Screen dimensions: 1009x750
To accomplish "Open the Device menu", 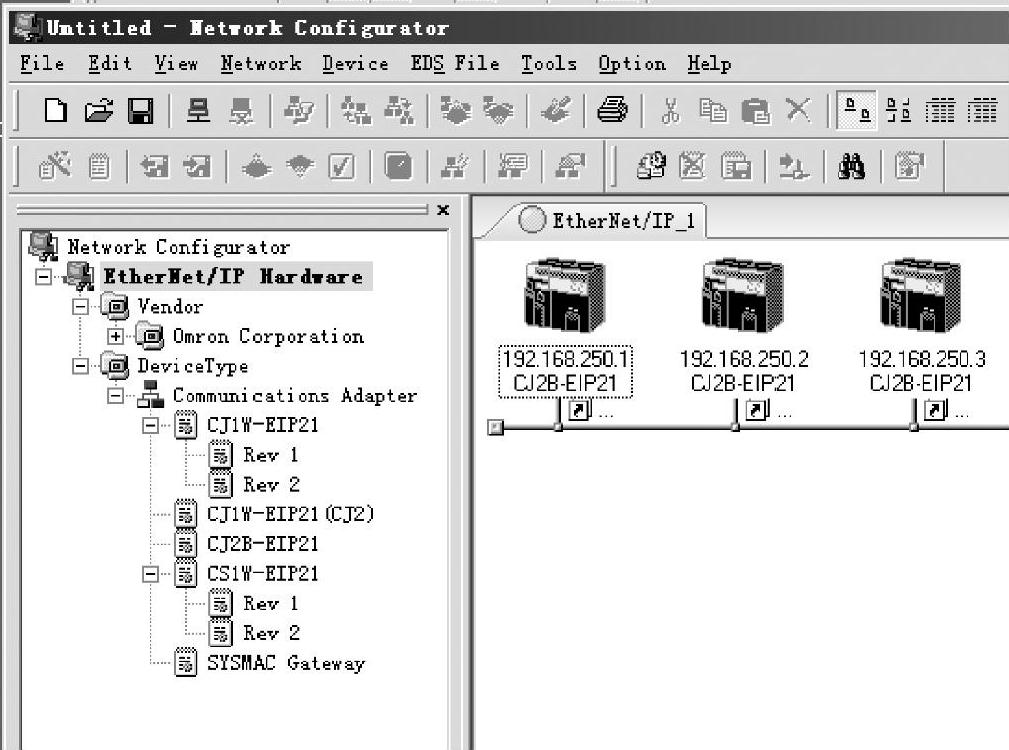I will point(355,64).
